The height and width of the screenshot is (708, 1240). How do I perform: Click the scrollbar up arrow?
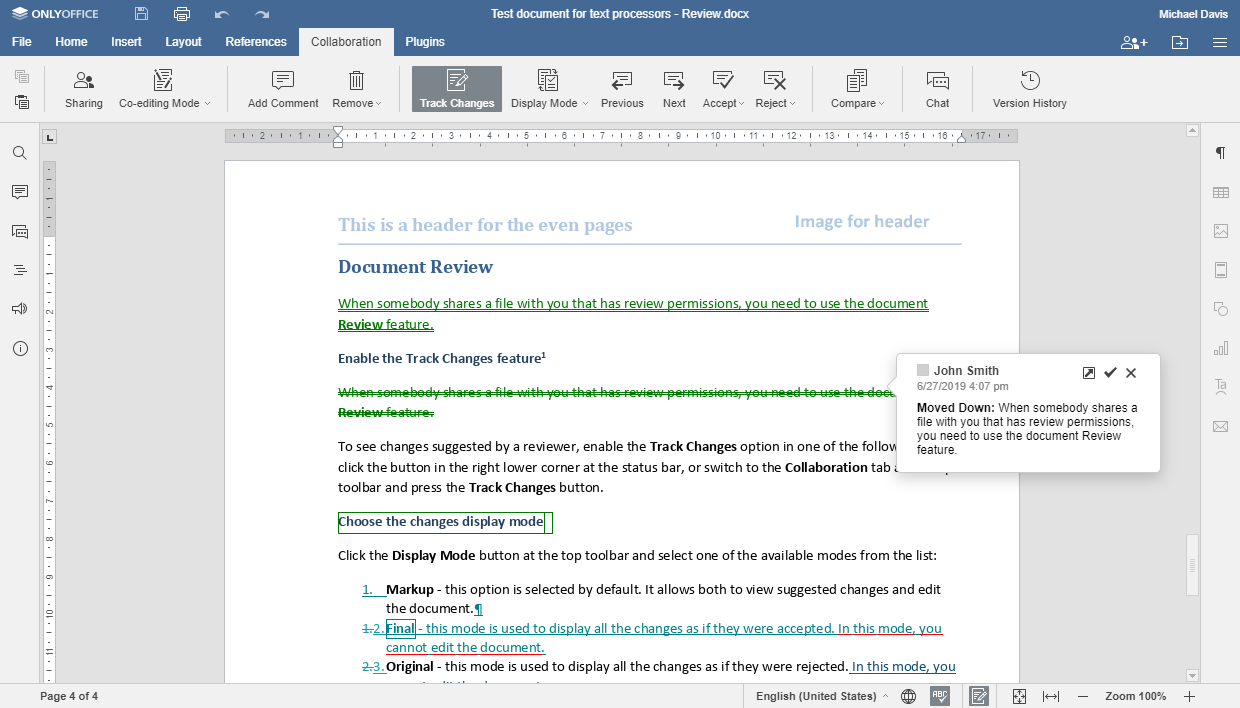pyautogui.click(x=1192, y=131)
